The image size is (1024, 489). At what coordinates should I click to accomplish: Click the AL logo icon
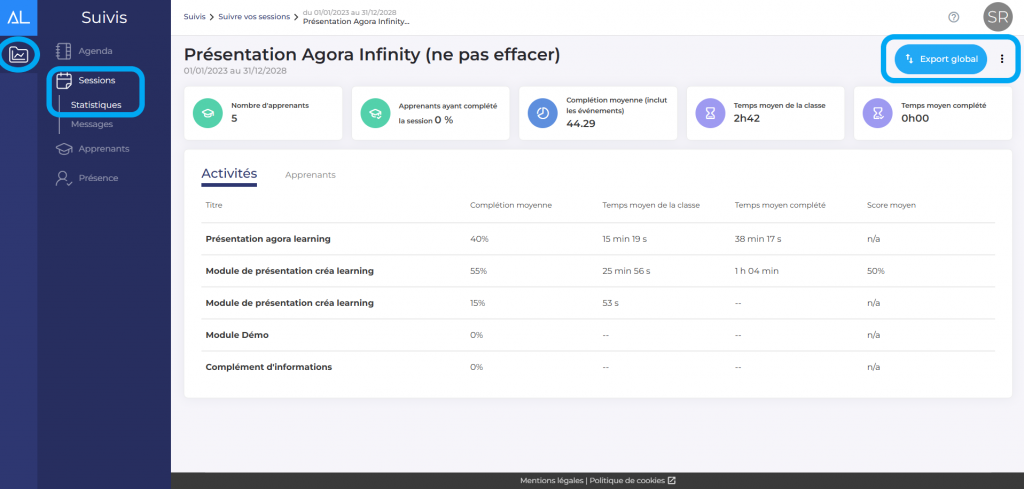point(18,17)
